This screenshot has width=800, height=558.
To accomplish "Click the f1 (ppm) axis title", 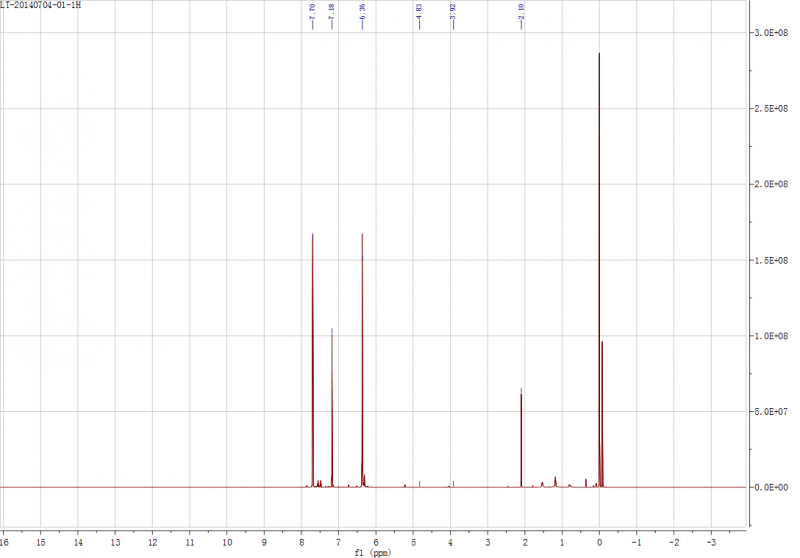I will tap(372, 553).
